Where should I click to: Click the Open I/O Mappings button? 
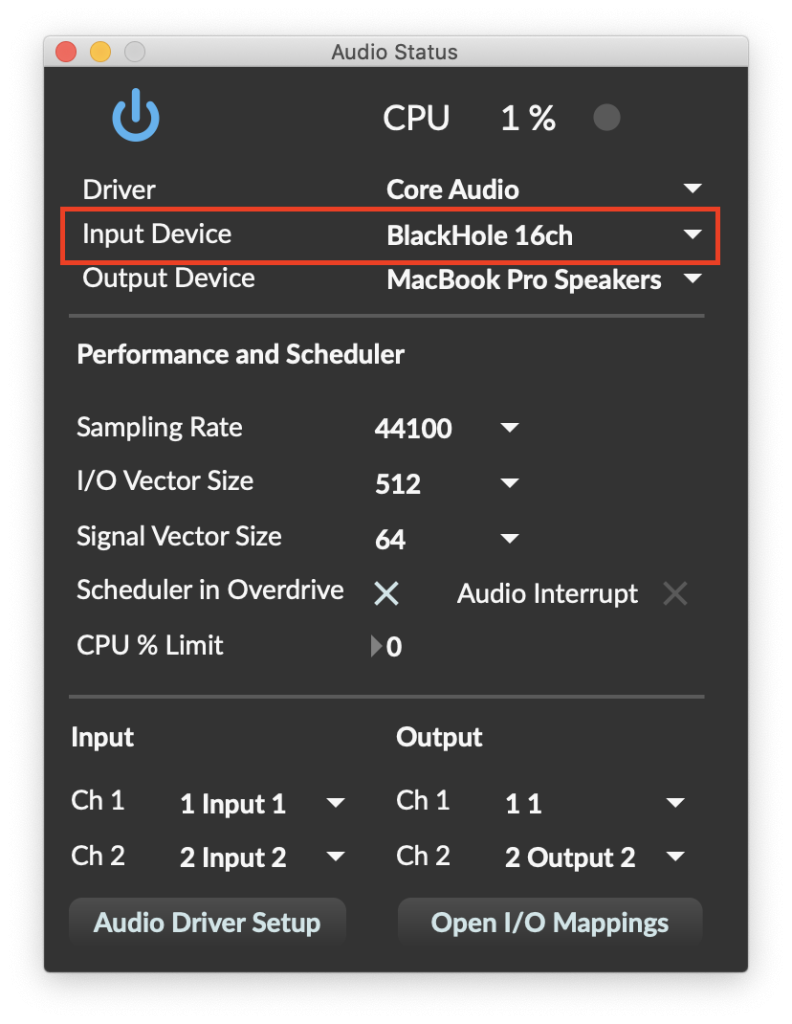549,922
